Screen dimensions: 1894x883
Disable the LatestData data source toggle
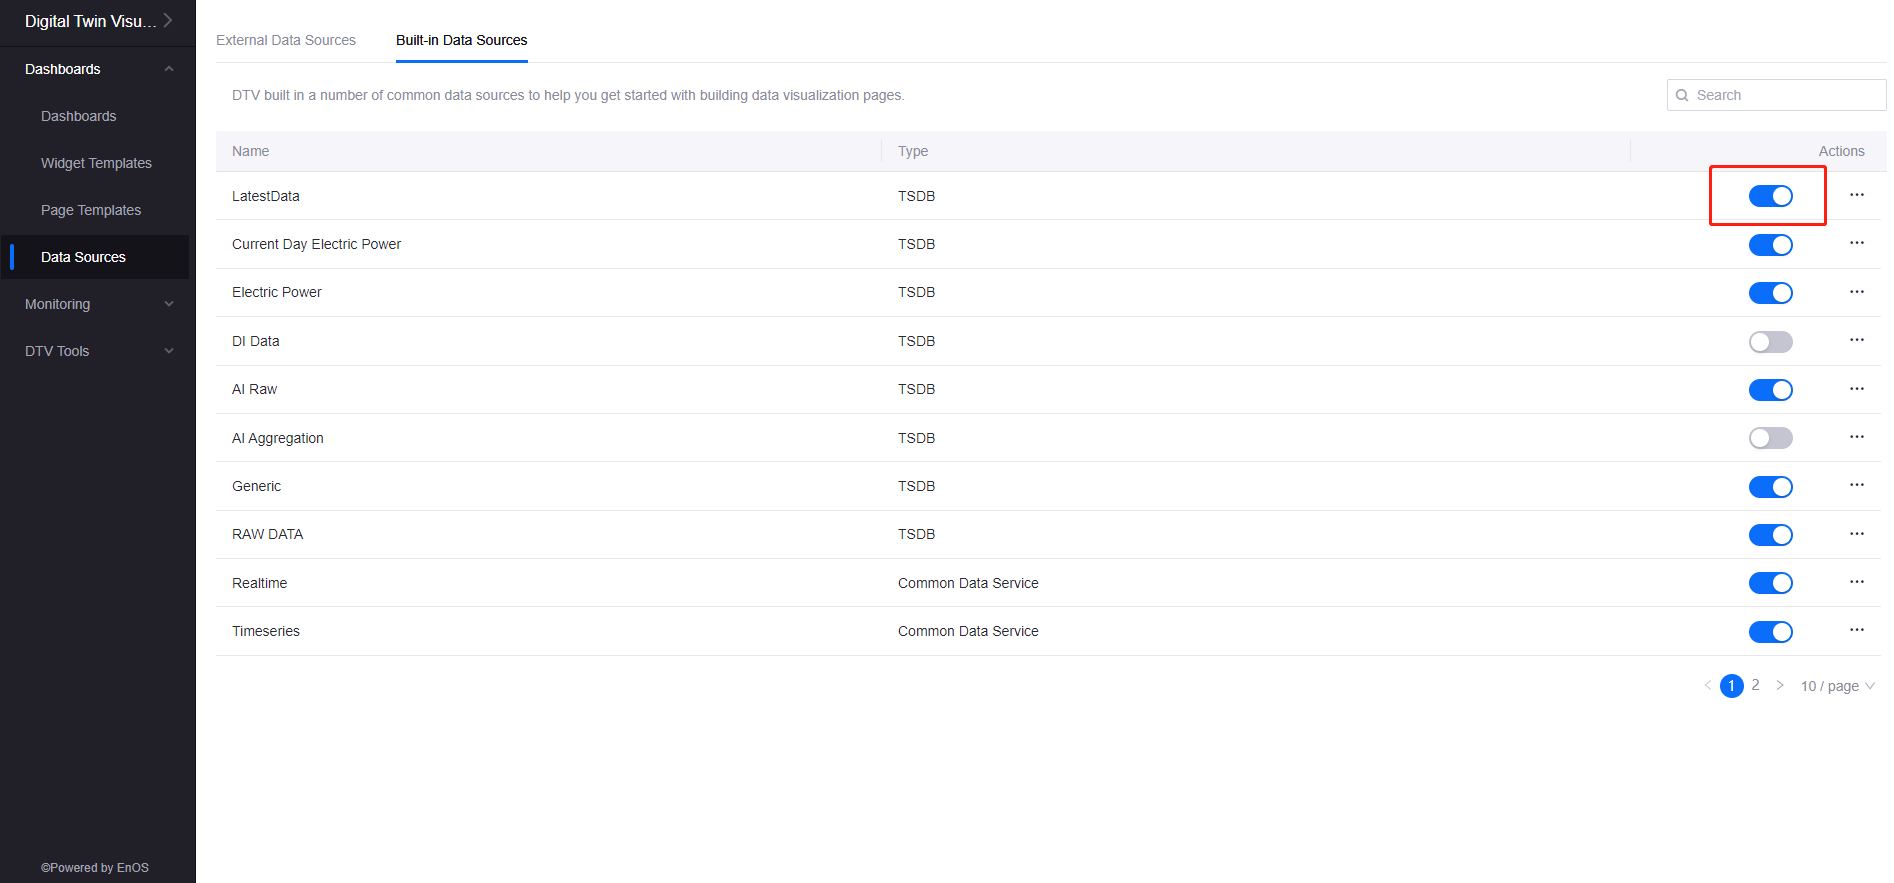tap(1770, 196)
